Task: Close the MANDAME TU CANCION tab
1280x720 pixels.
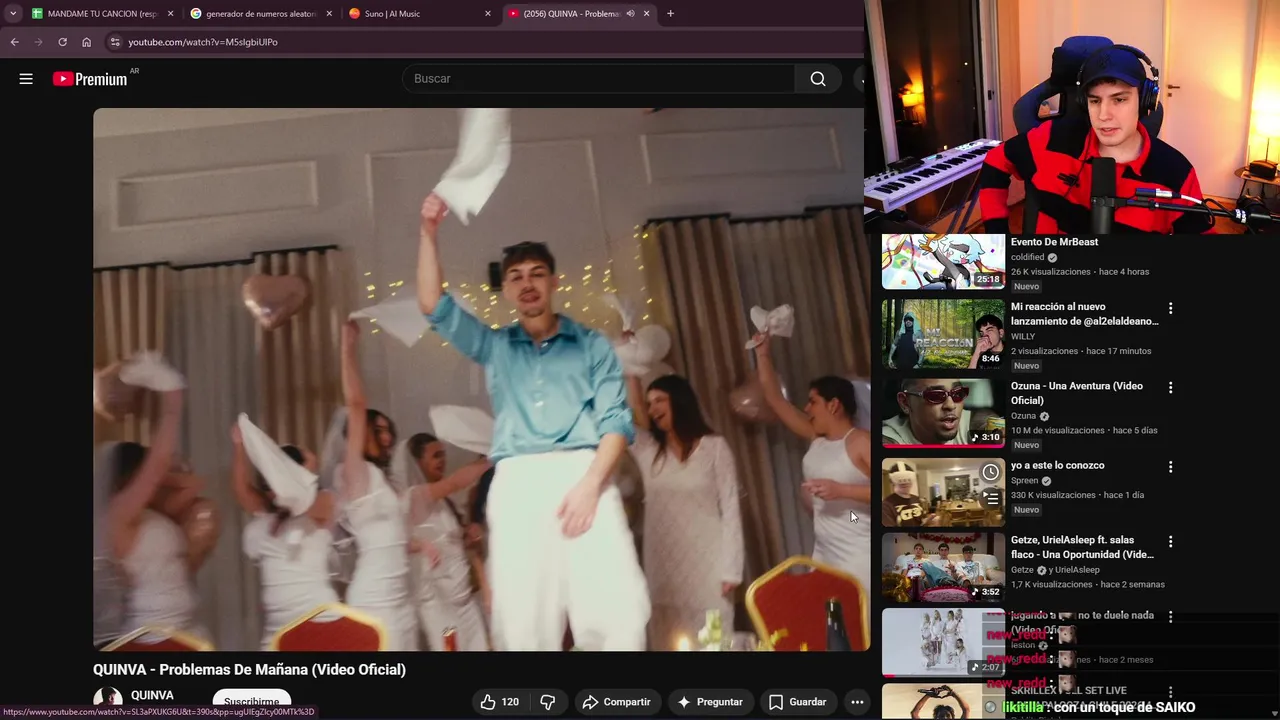Action: tap(170, 13)
